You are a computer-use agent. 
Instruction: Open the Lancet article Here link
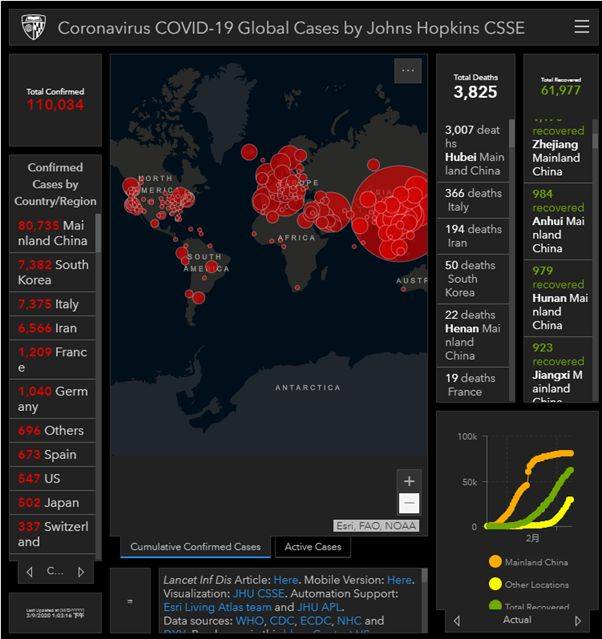285,580
